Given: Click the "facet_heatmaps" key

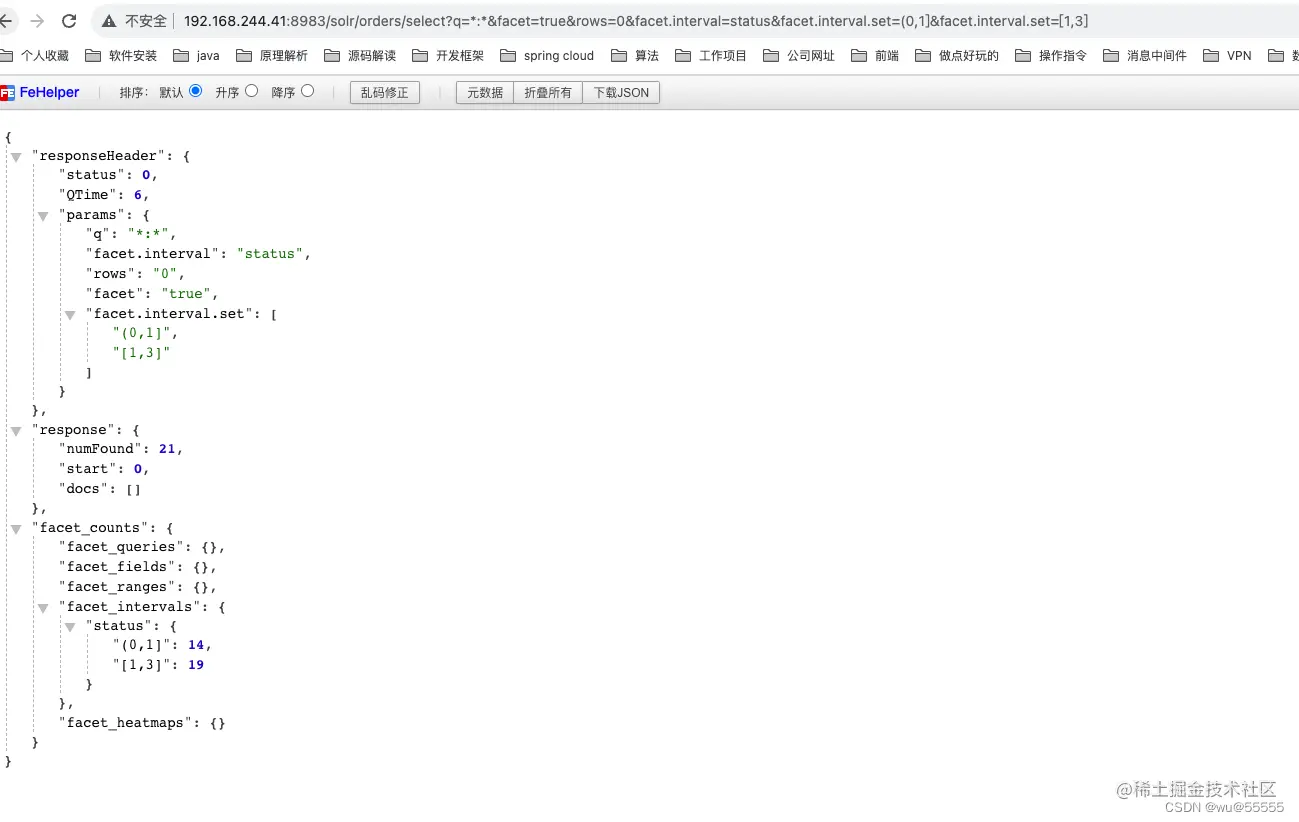Looking at the screenshot, I should (125, 723).
